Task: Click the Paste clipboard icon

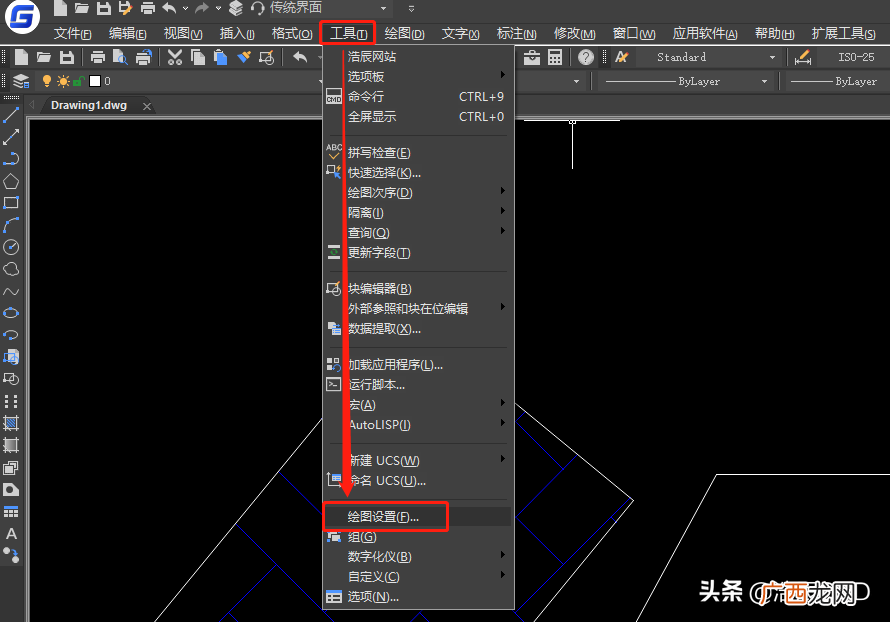Action: pyautogui.click(x=220, y=57)
